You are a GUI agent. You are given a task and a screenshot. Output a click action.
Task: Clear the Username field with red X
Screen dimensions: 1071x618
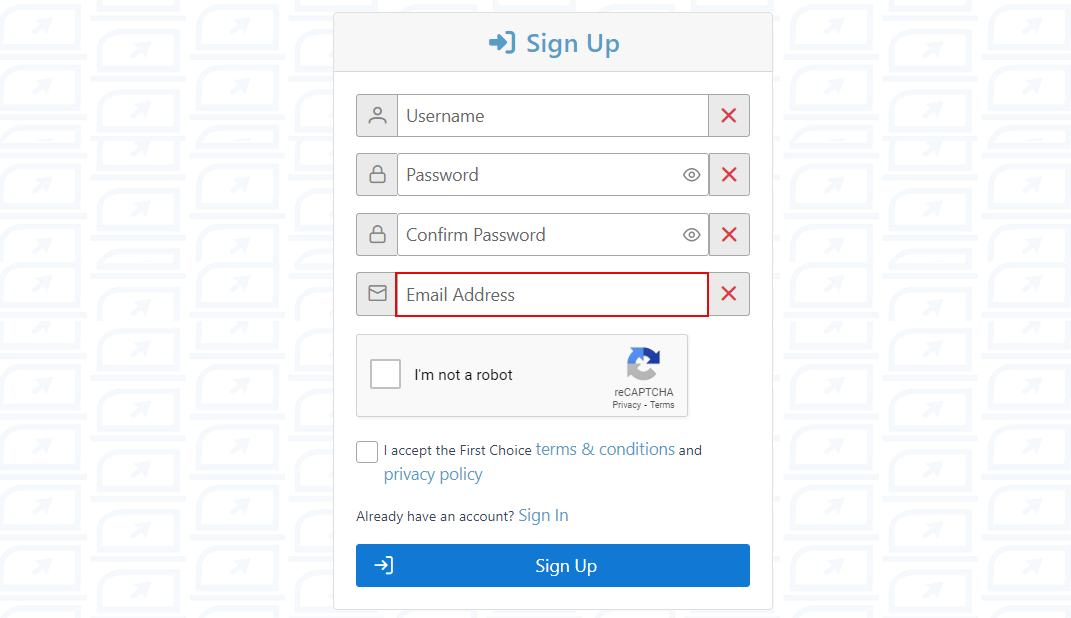pos(729,116)
